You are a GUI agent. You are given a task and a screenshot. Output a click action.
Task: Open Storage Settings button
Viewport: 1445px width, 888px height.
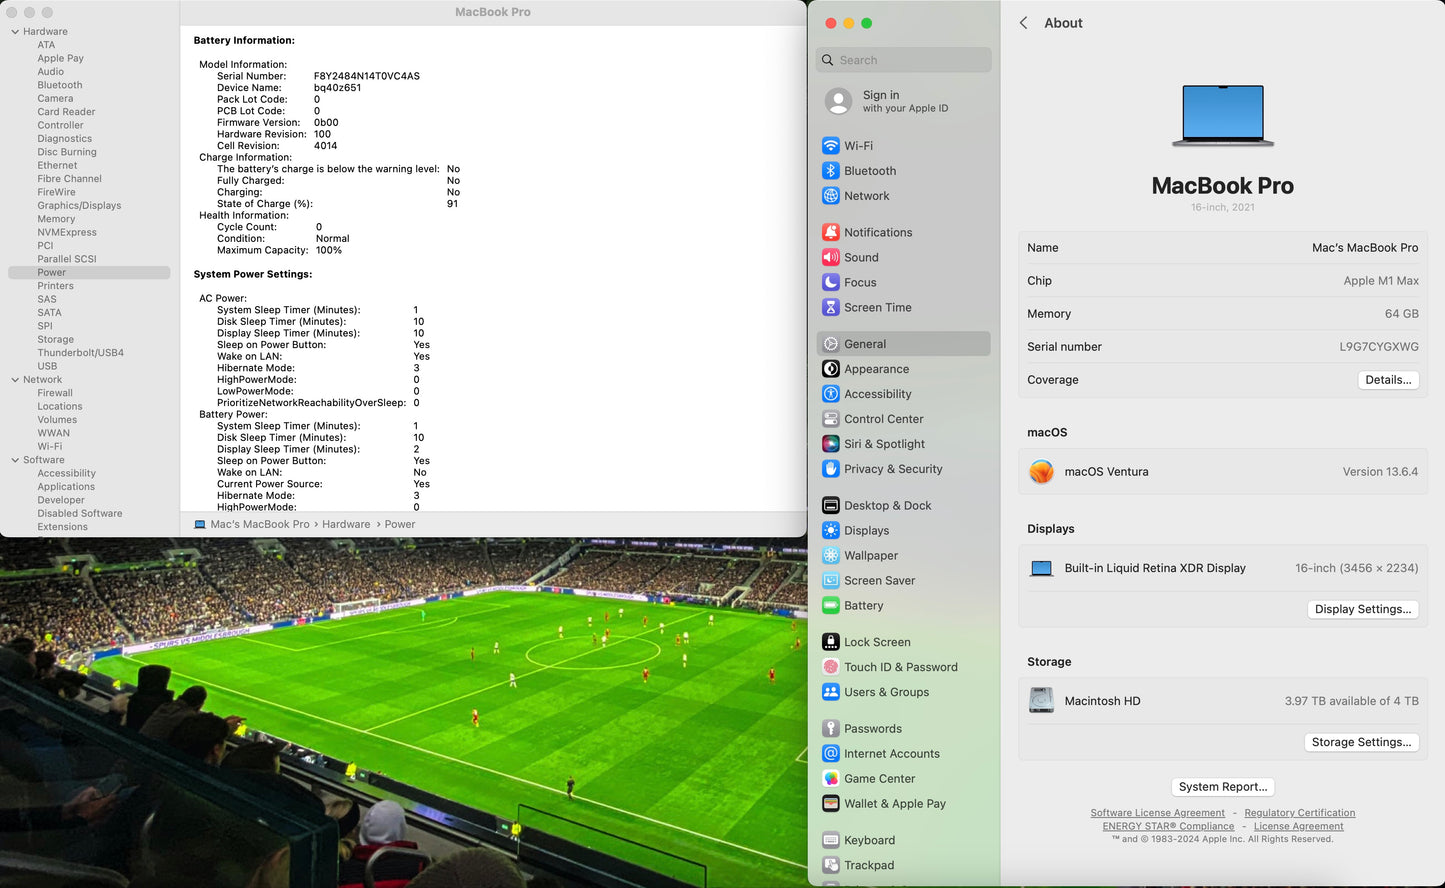1361,742
